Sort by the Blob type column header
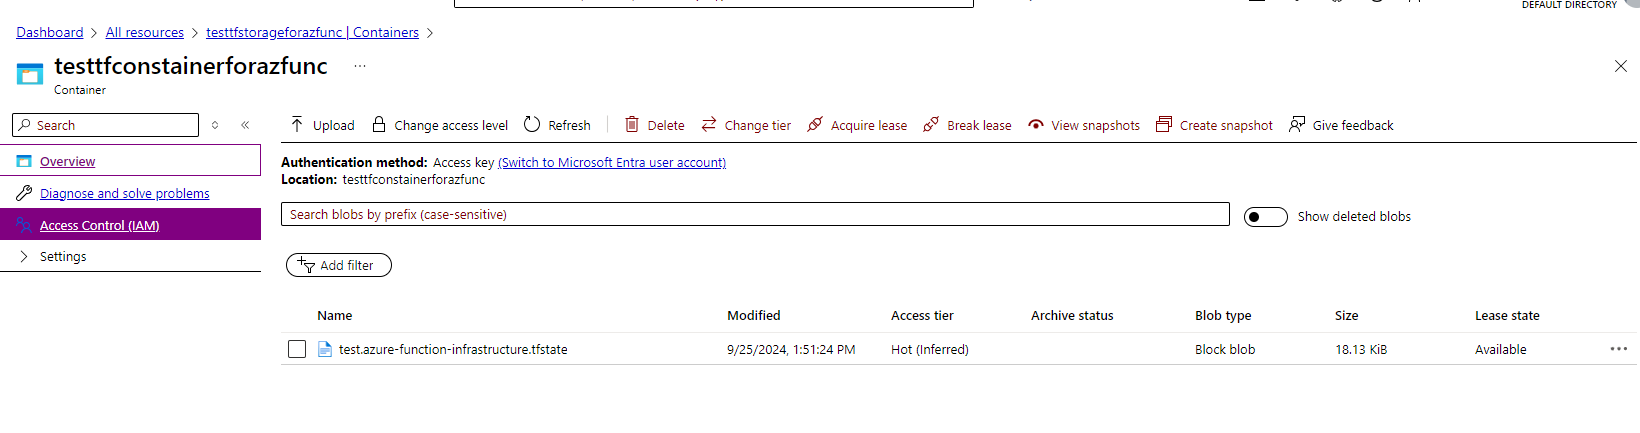This screenshot has width=1640, height=433. pos(1223,315)
